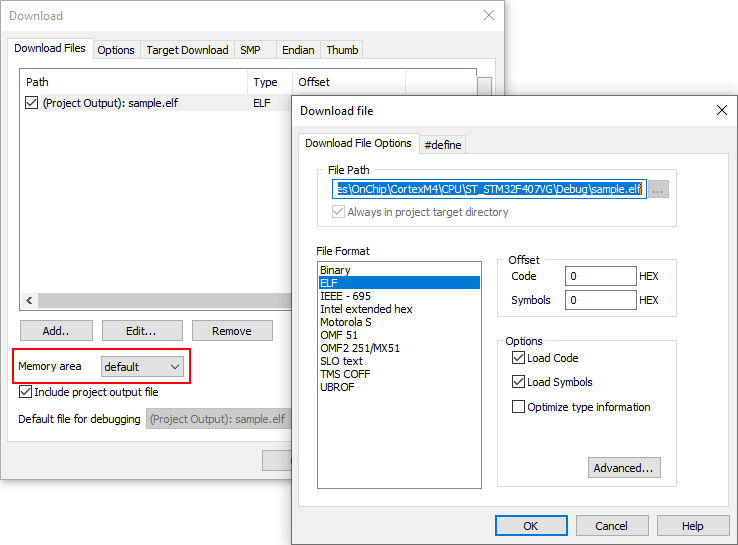Close the Download window
This screenshot has width=738, height=545.
[488, 15]
